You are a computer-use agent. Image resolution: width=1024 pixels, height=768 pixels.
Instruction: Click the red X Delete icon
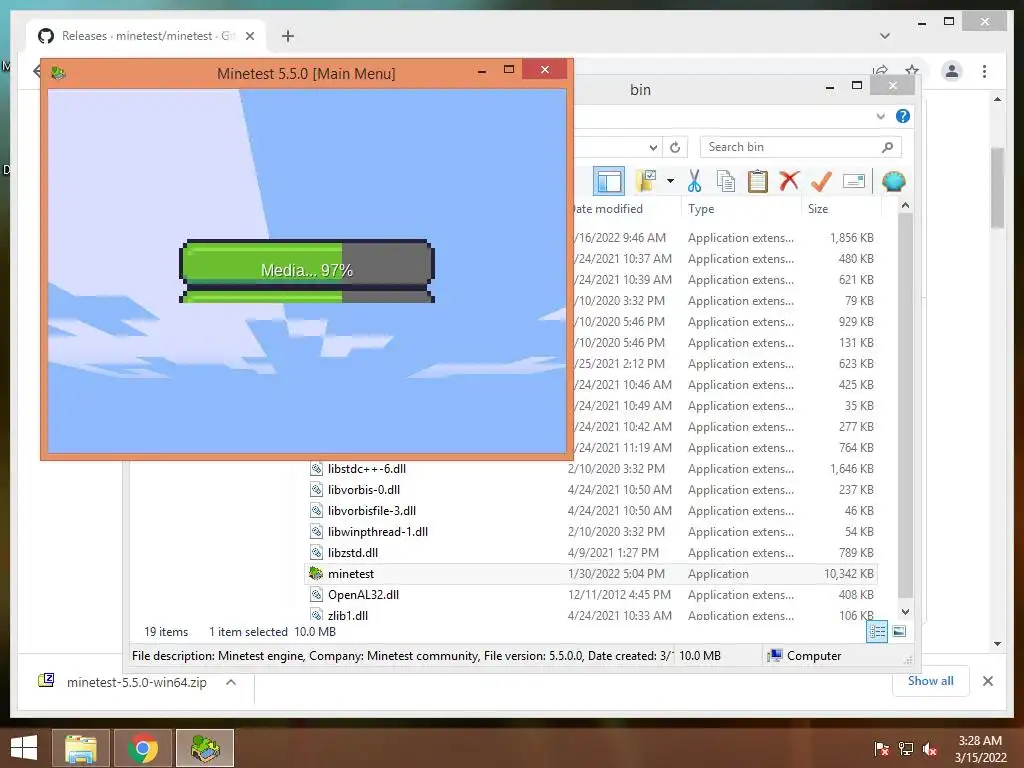[x=789, y=181]
